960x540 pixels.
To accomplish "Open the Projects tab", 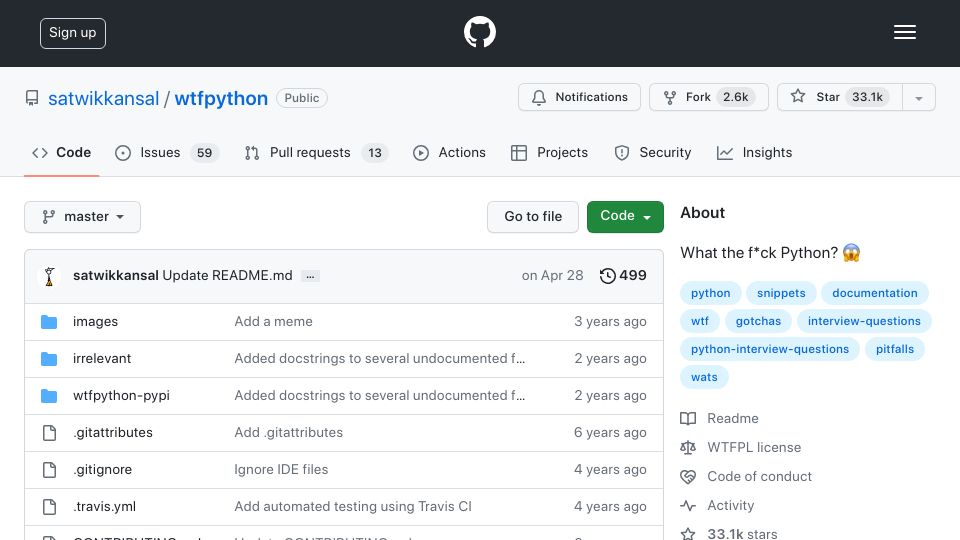I will coord(549,152).
